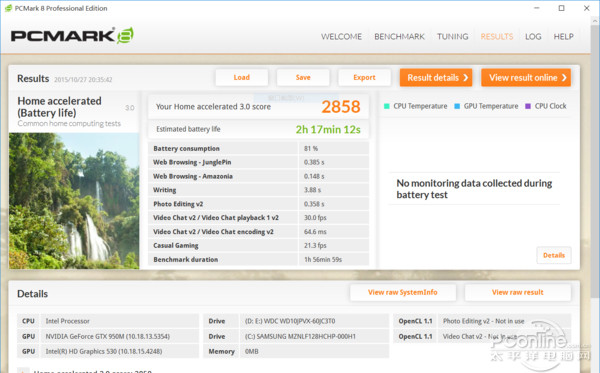Click the Home accelerated (Battery life) title
Image resolution: width=600 pixels, height=373 pixels.
59,107
